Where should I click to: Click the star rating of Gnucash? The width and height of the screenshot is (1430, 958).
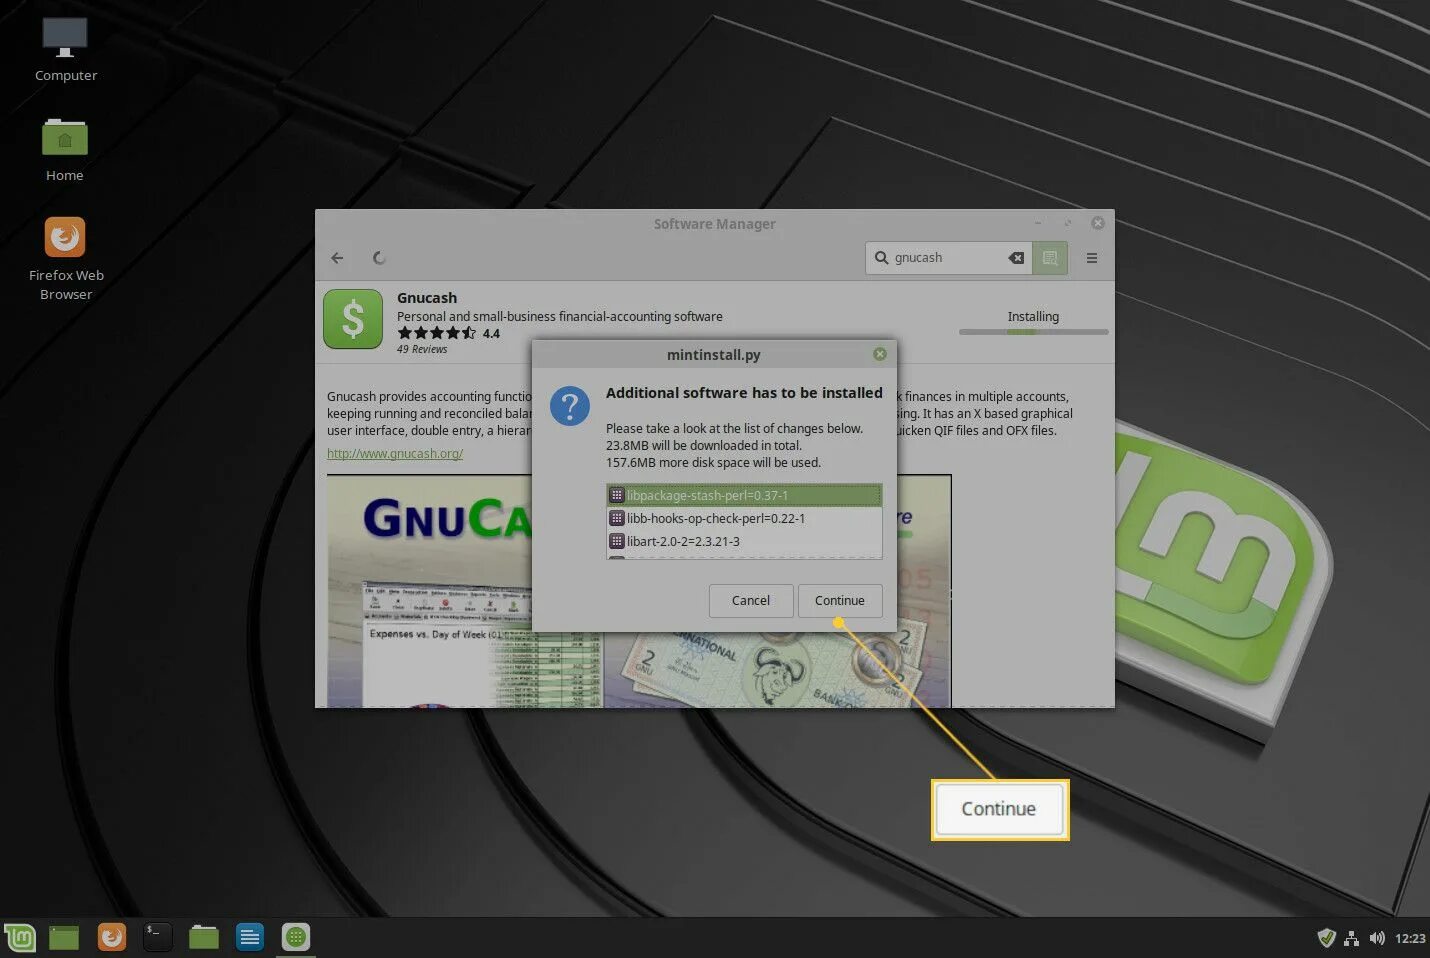click(x=437, y=333)
